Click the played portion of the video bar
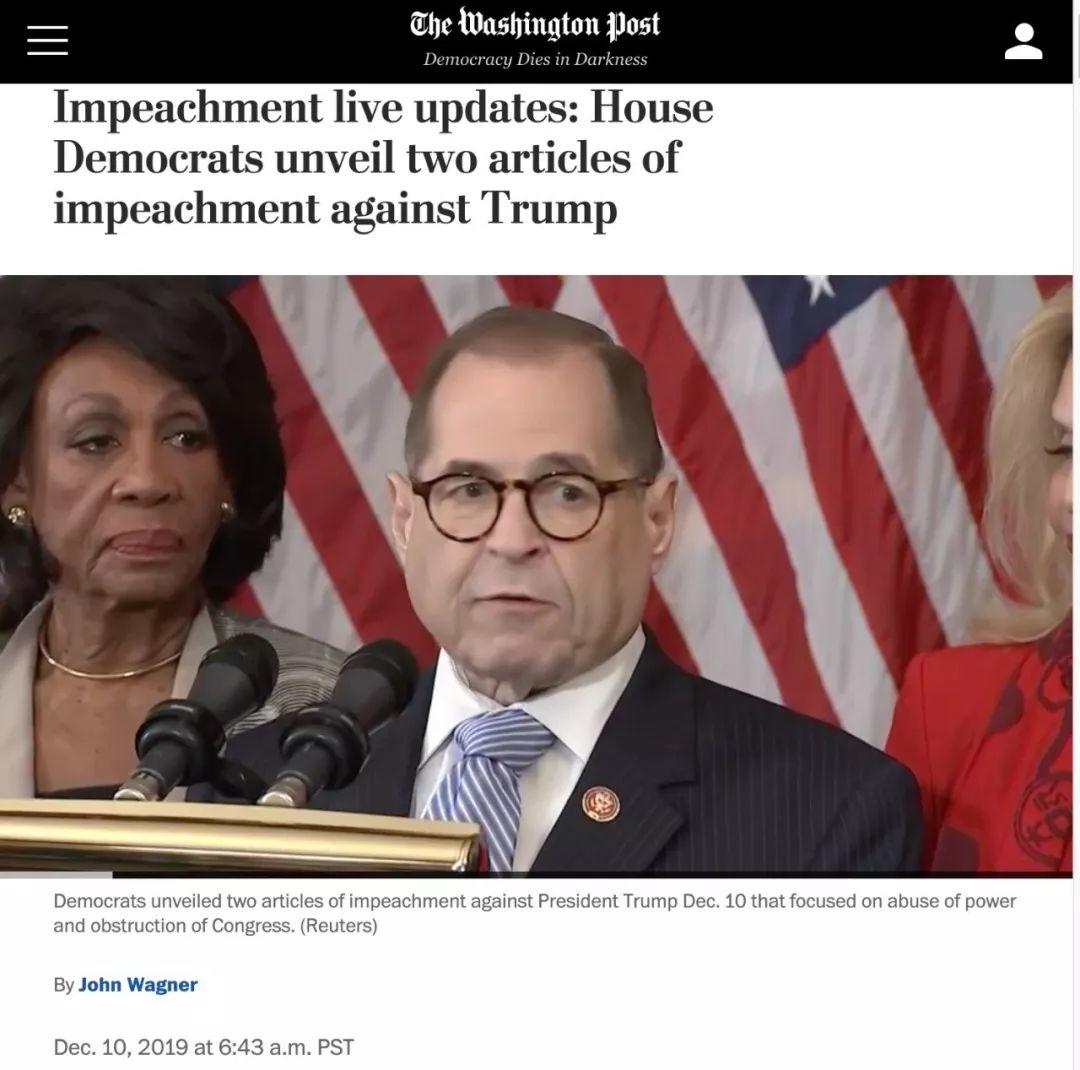Image resolution: width=1080 pixels, height=1070 pixels. click(56, 875)
